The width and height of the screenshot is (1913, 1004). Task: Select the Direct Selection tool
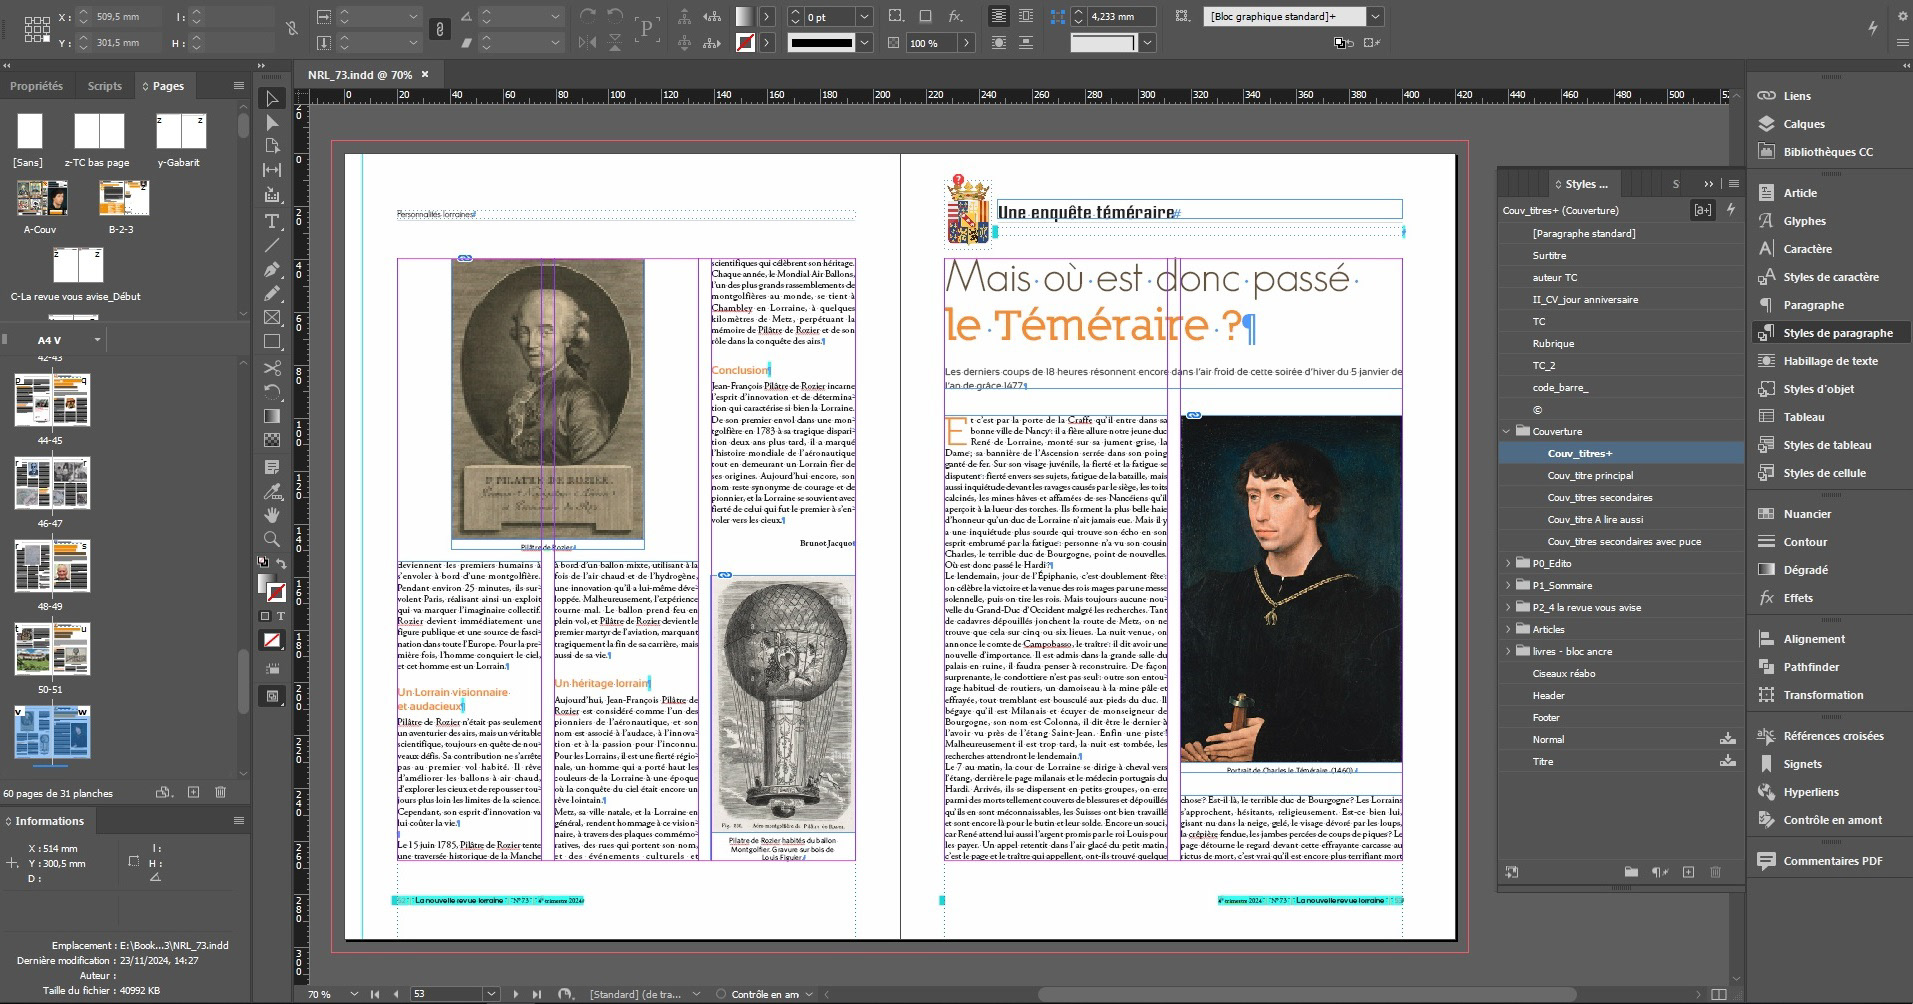click(x=272, y=122)
